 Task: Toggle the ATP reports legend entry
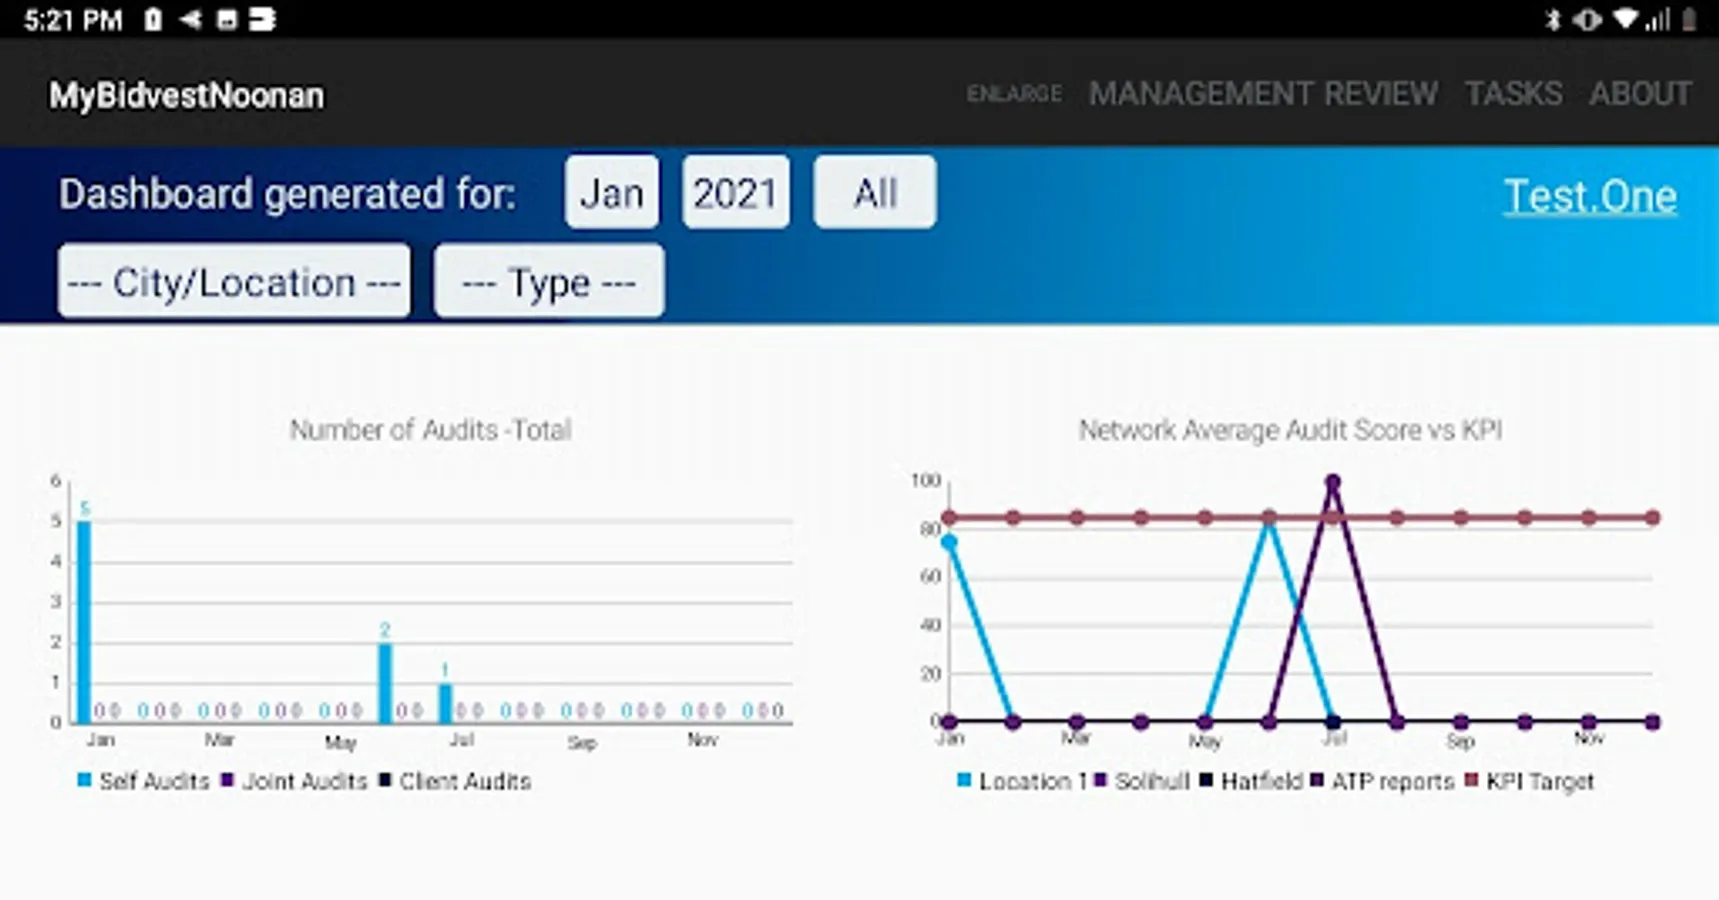[1382, 781]
